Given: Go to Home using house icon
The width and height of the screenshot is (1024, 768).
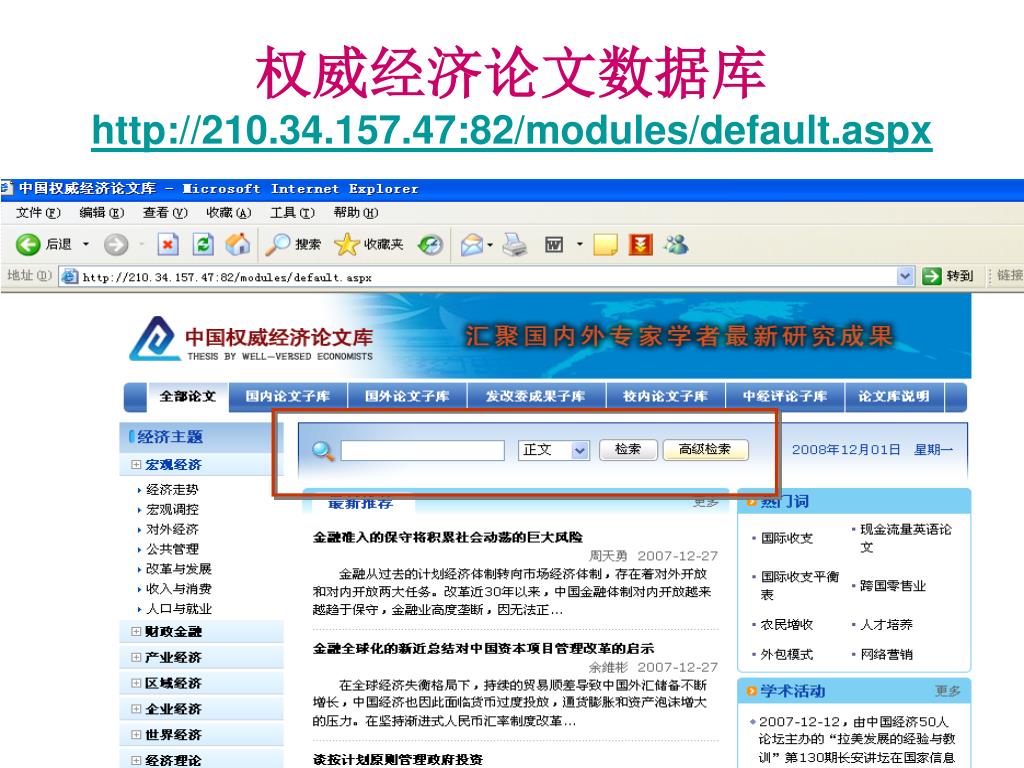Looking at the screenshot, I should point(238,245).
